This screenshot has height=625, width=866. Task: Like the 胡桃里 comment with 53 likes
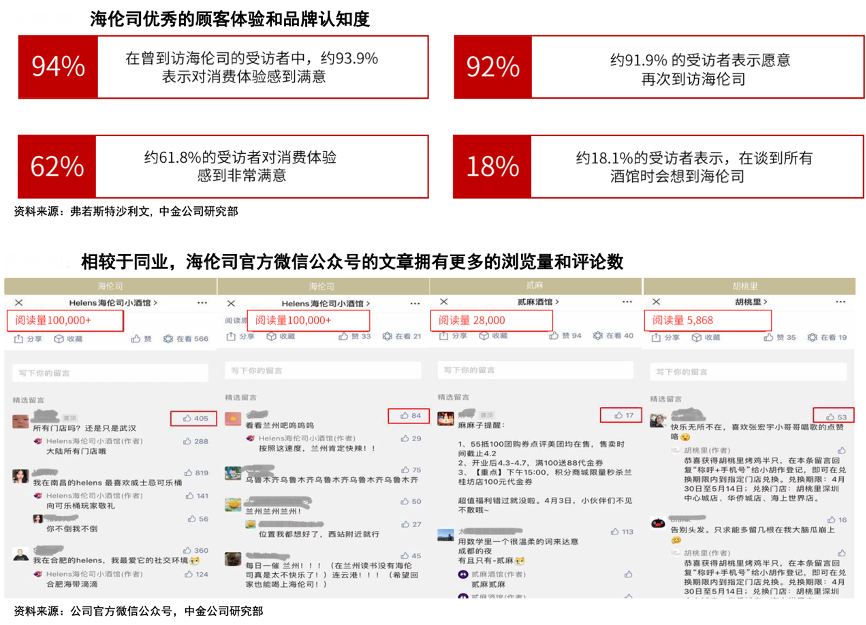pyautogui.click(x=829, y=416)
